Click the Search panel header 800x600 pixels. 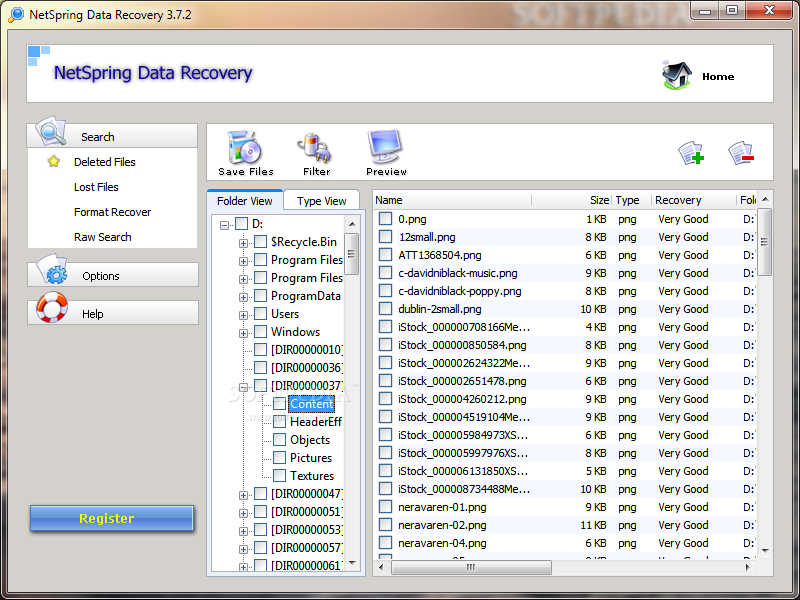pos(112,136)
